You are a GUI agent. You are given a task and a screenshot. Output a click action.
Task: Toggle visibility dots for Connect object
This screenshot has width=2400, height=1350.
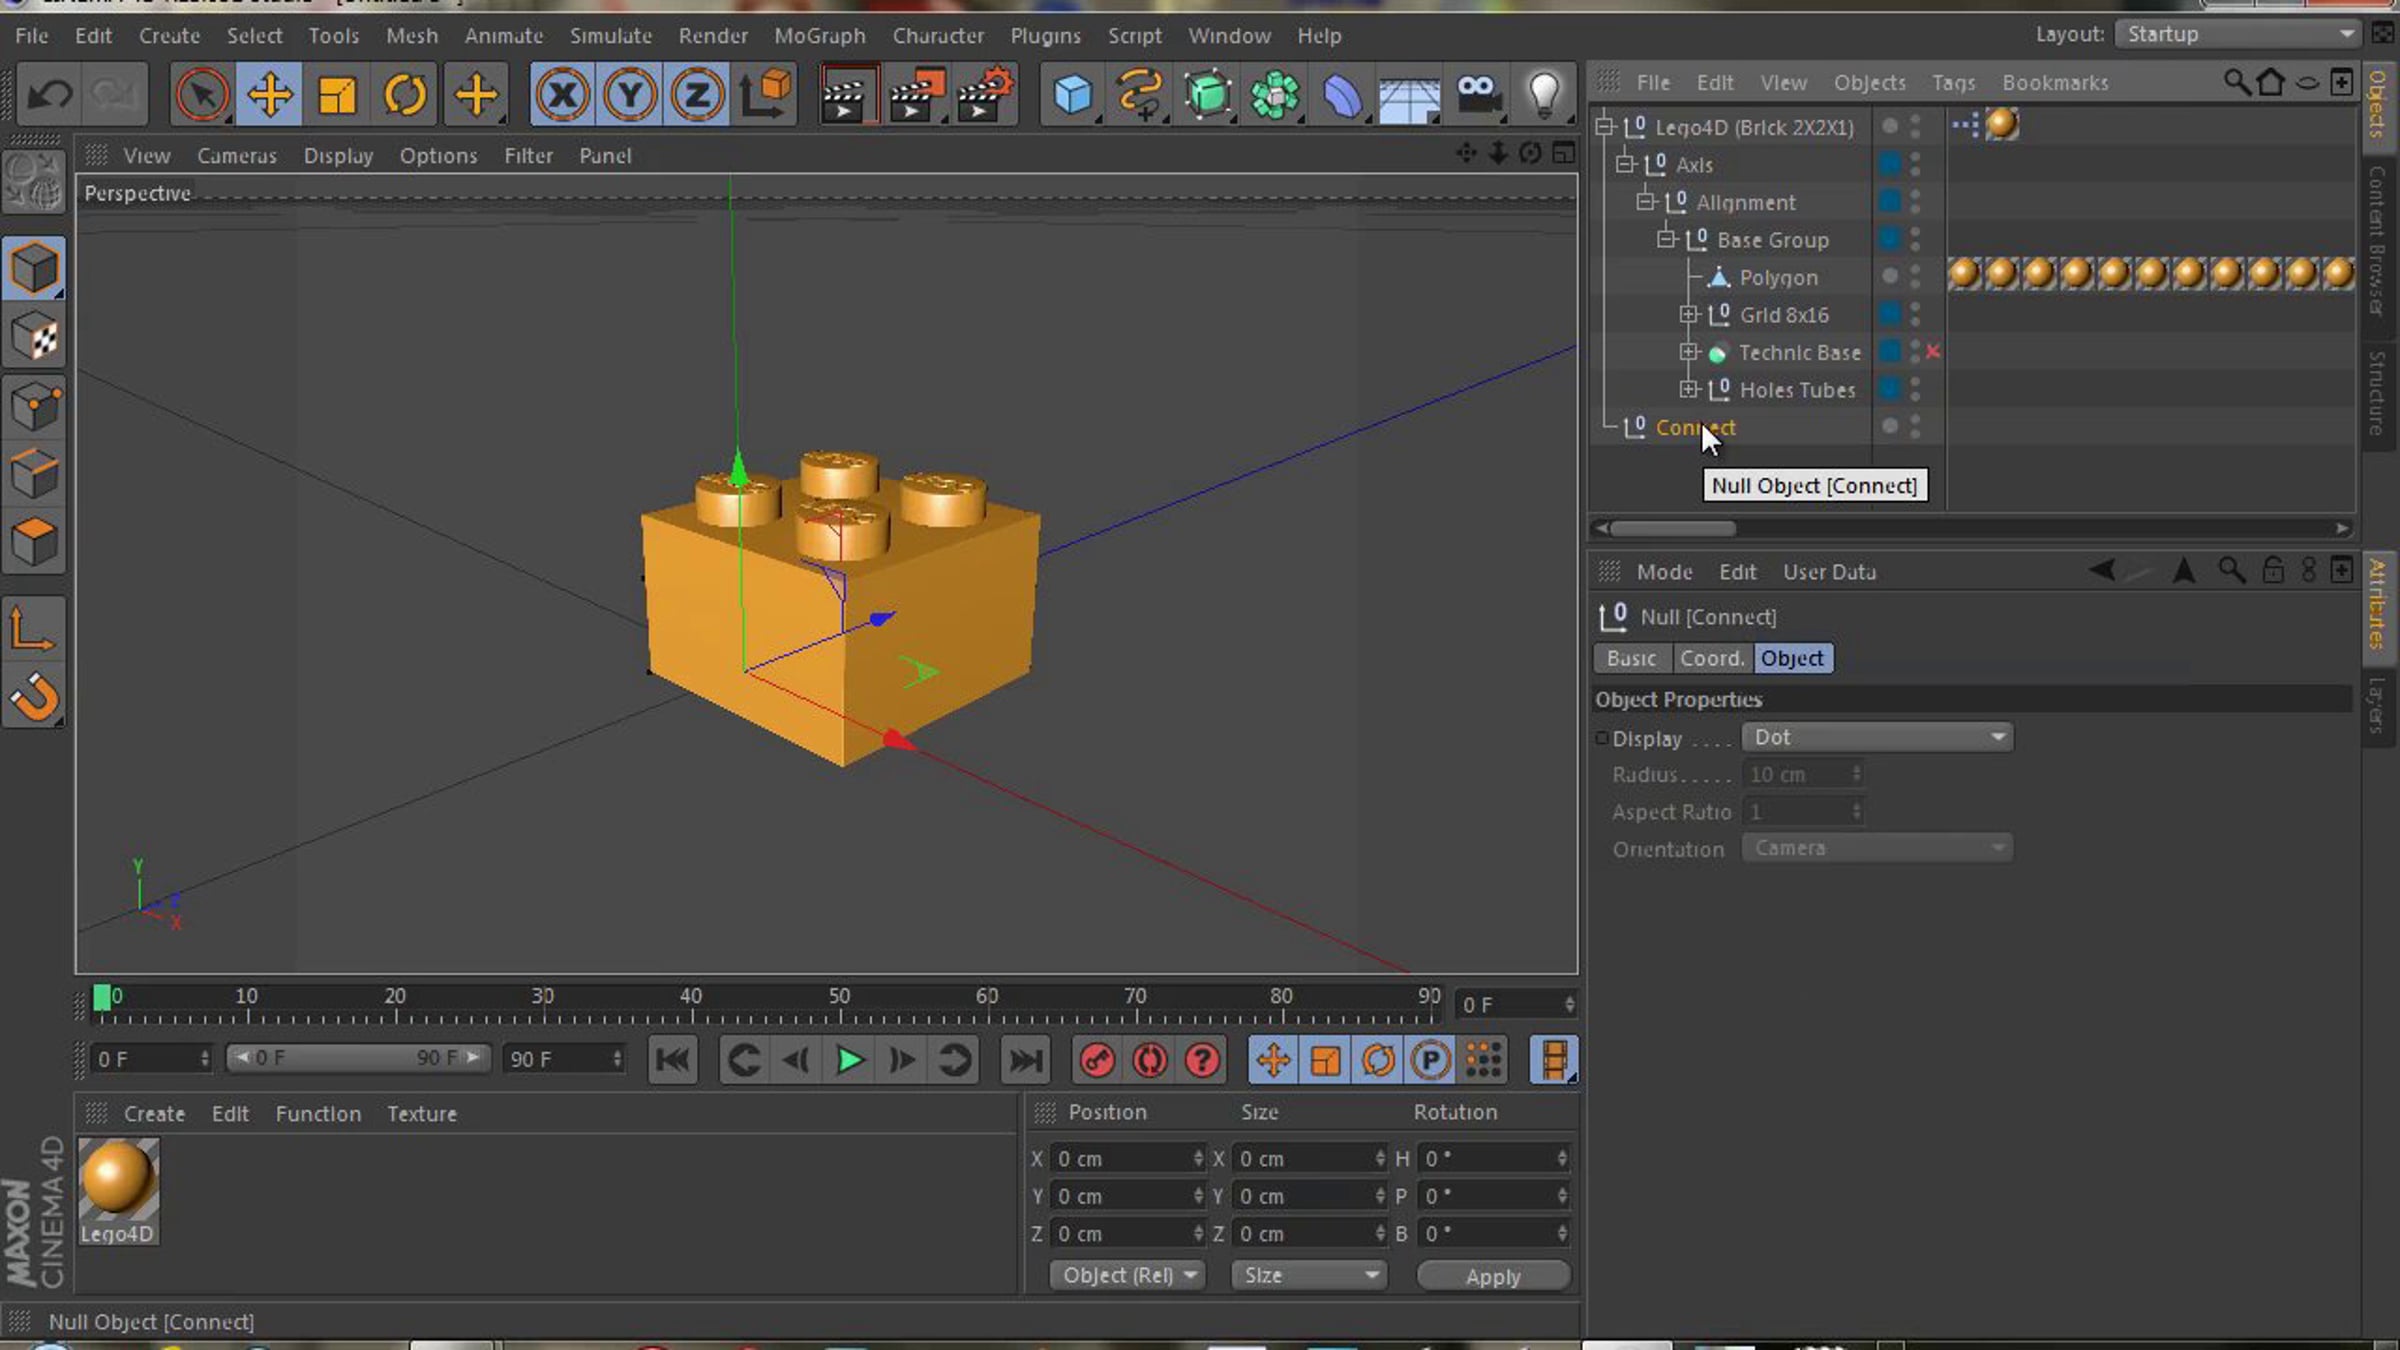coord(1915,427)
